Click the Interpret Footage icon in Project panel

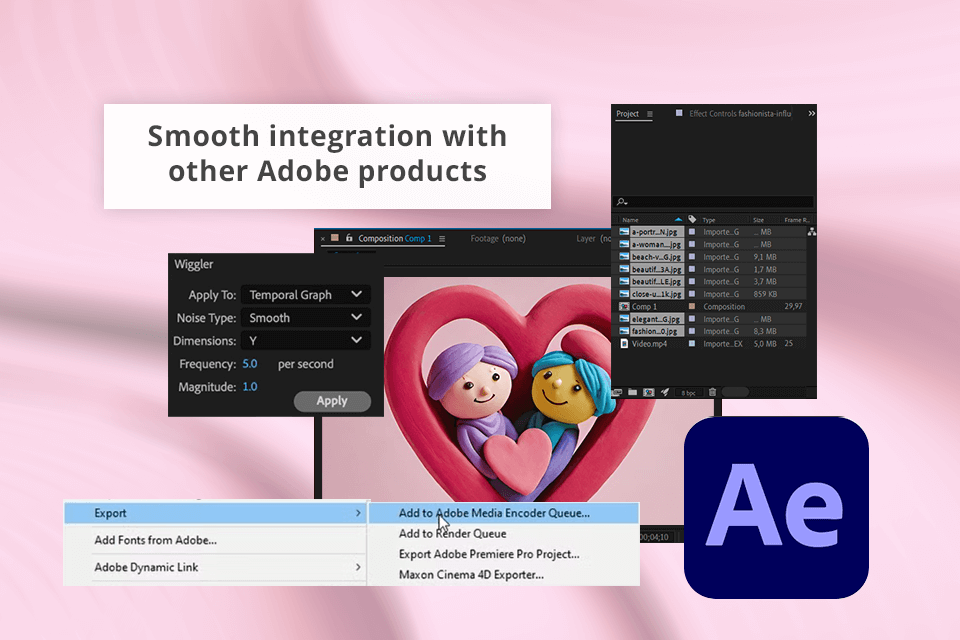click(x=618, y=393)
